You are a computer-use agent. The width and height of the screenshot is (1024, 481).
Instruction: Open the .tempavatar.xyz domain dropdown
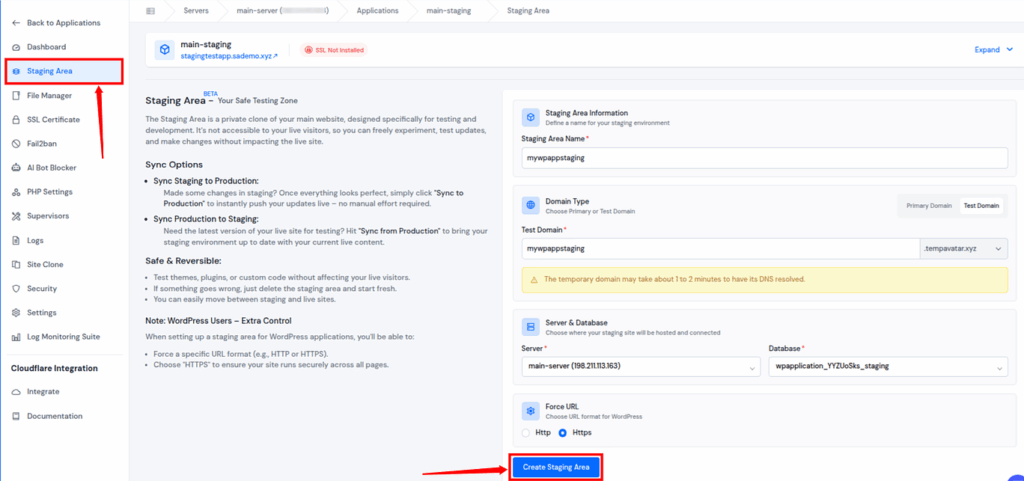click(x=963, y=247)
